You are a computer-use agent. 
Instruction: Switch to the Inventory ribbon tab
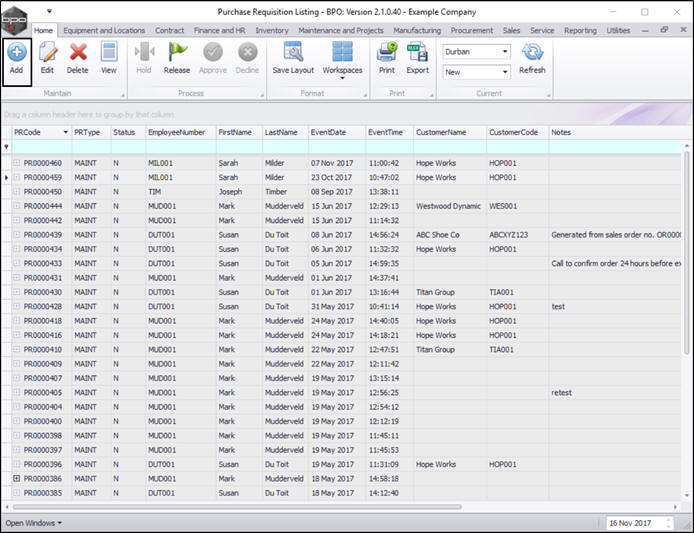271,31
